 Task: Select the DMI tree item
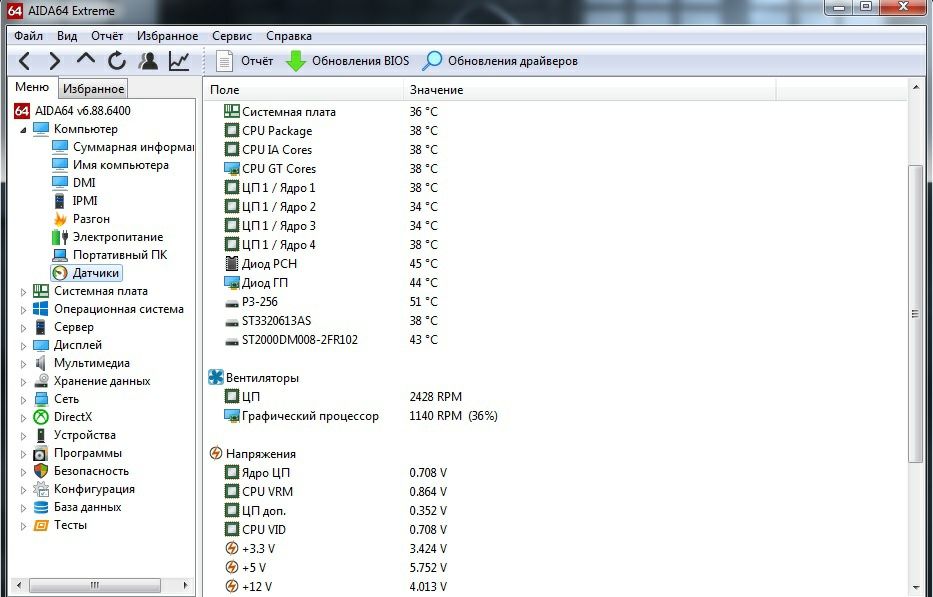tap(74, 183)
